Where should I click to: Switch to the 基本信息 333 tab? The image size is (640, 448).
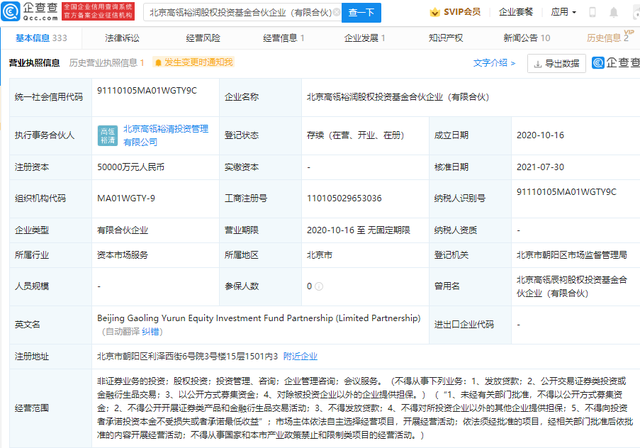pyautogui.click(x=41, y=38)
